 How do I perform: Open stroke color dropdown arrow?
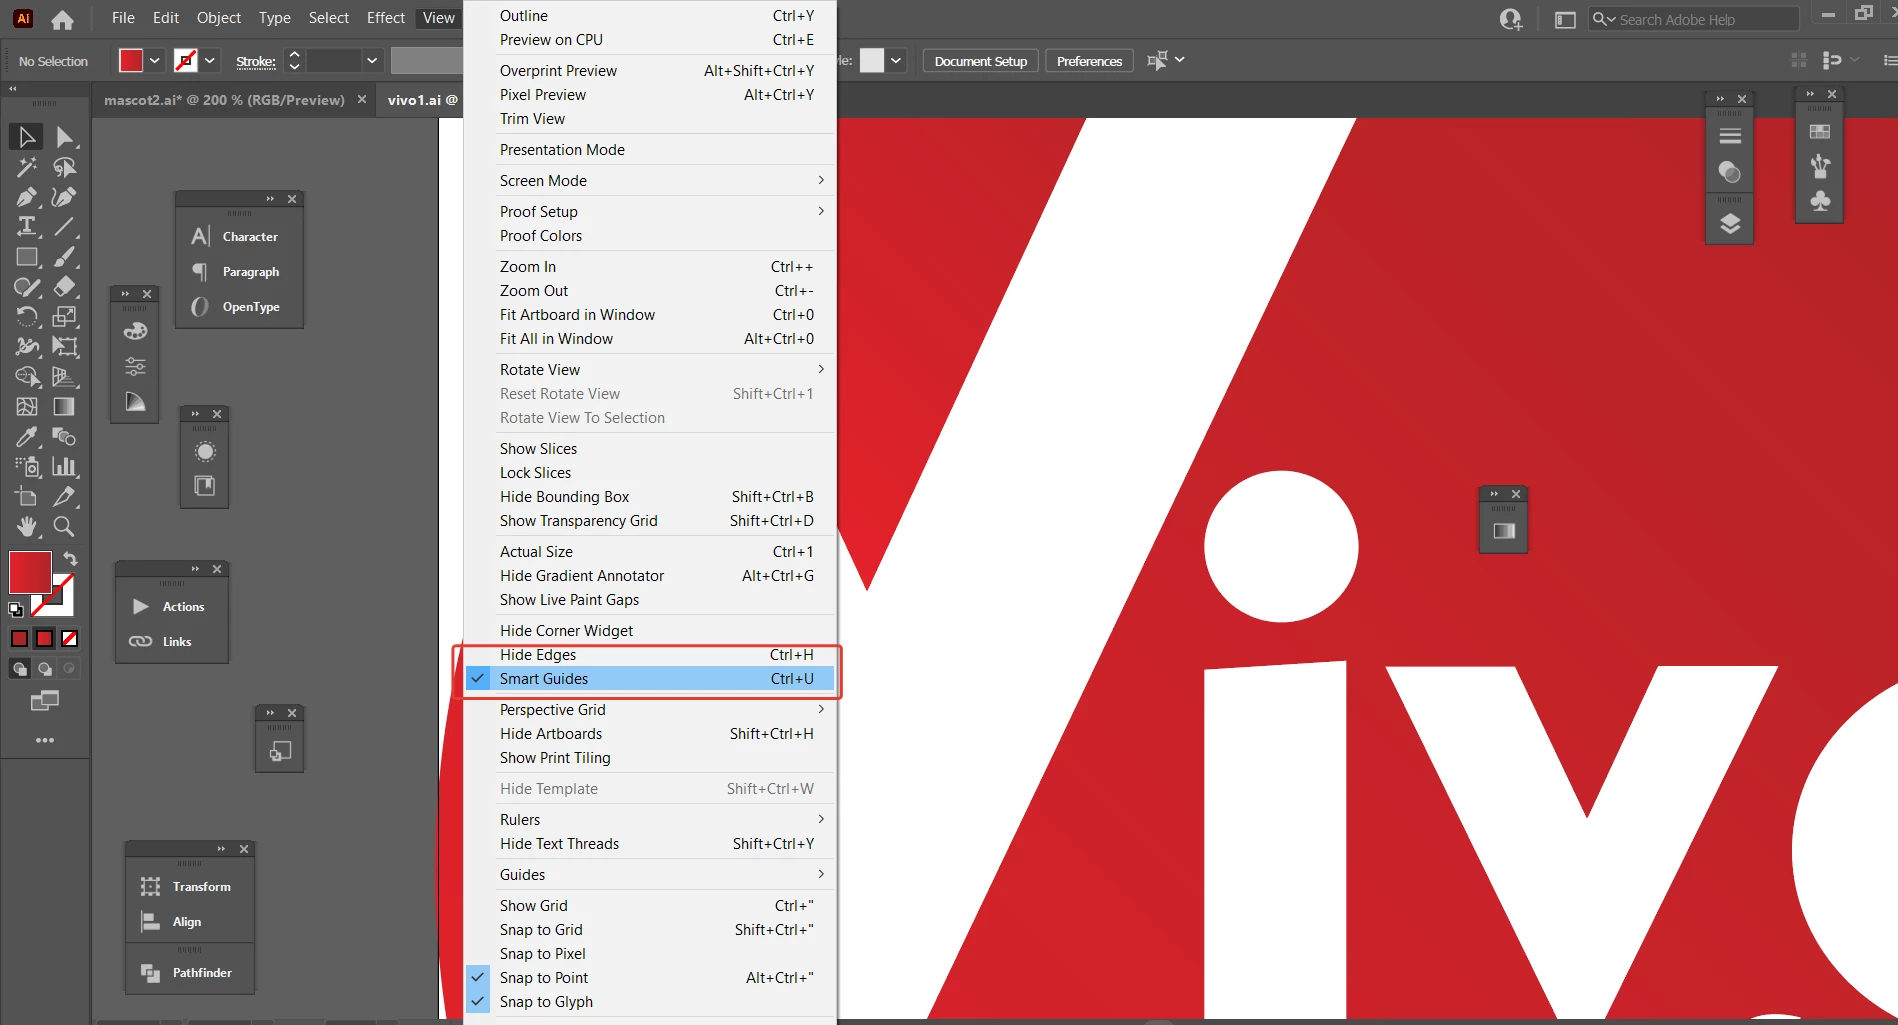point(210,61)
